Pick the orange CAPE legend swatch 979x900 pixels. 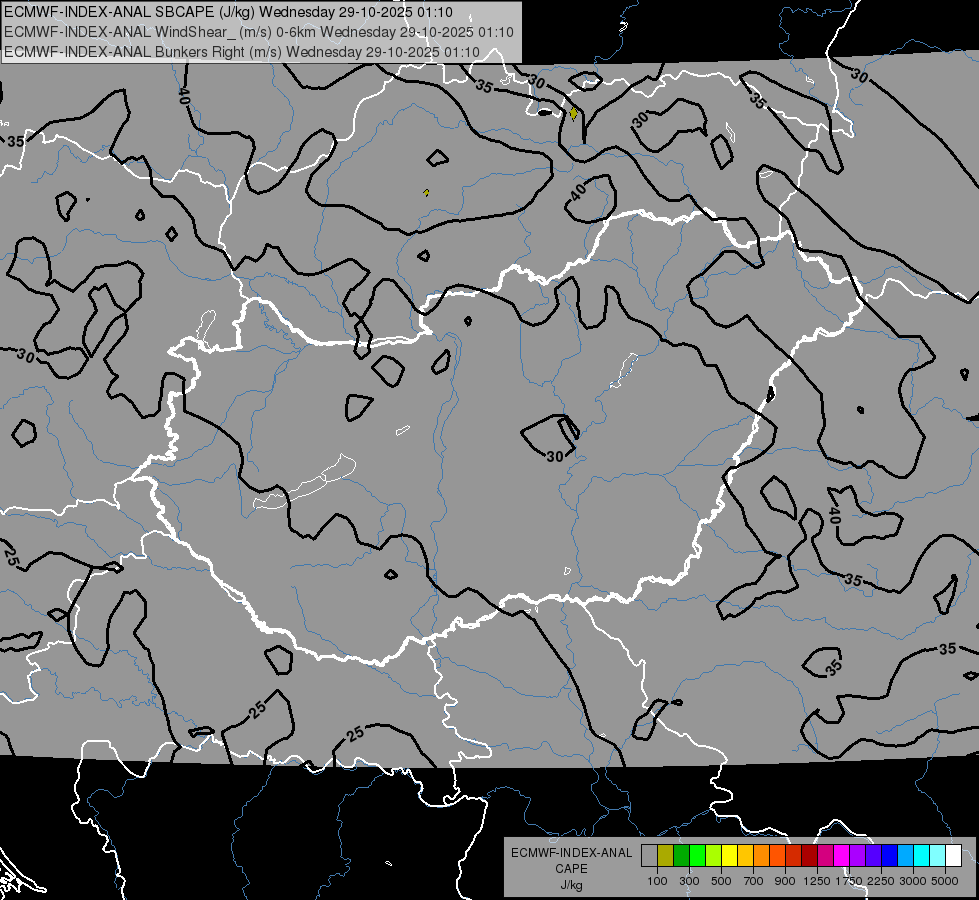(x=762, y=856)
